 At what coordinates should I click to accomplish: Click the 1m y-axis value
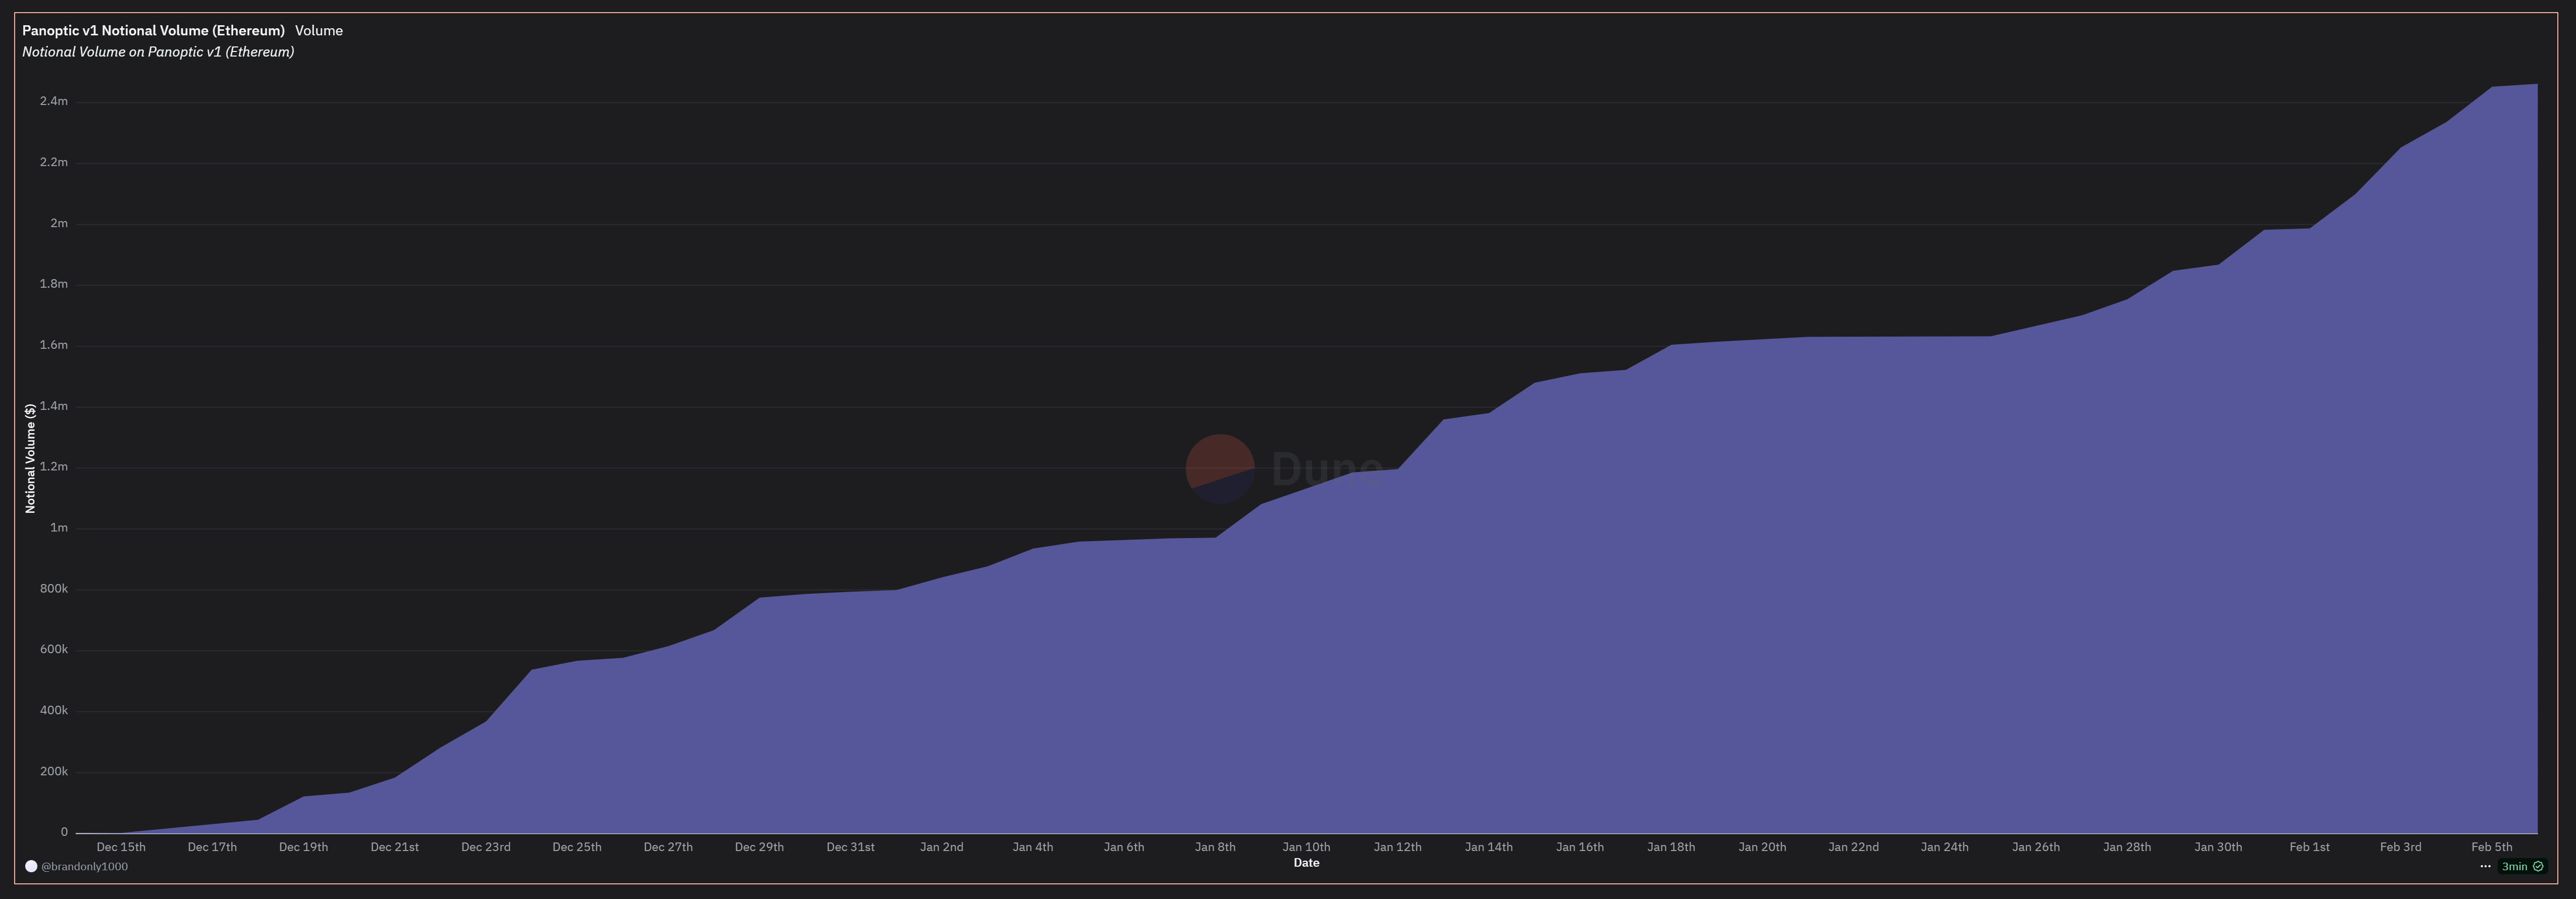point(59,528)
